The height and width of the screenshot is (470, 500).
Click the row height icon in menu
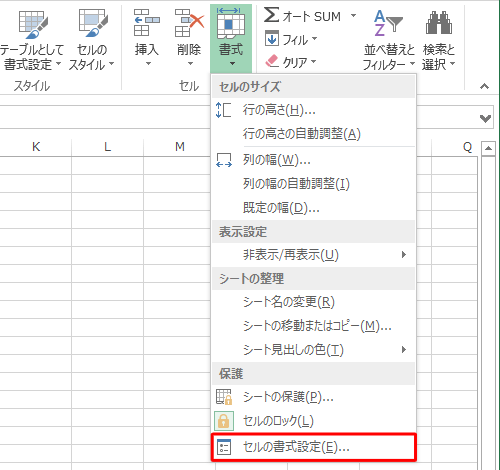point(223,110)
